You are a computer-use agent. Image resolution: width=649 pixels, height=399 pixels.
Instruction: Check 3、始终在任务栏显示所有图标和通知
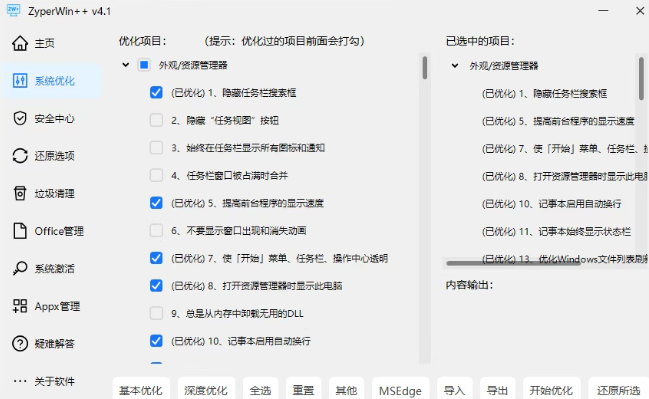point(156,148)
